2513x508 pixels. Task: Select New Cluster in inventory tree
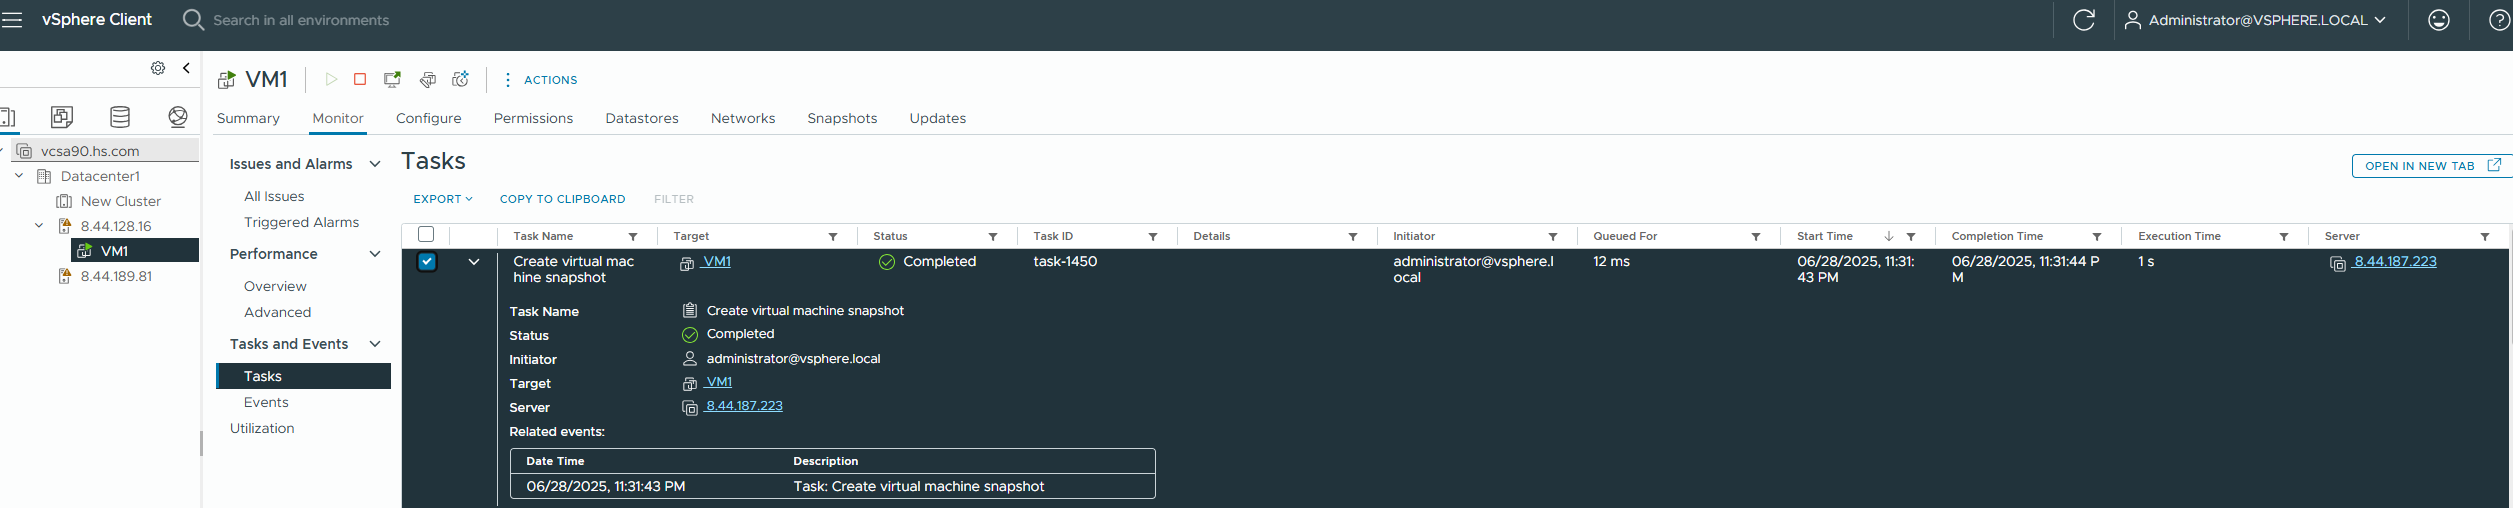coord(120,201)
